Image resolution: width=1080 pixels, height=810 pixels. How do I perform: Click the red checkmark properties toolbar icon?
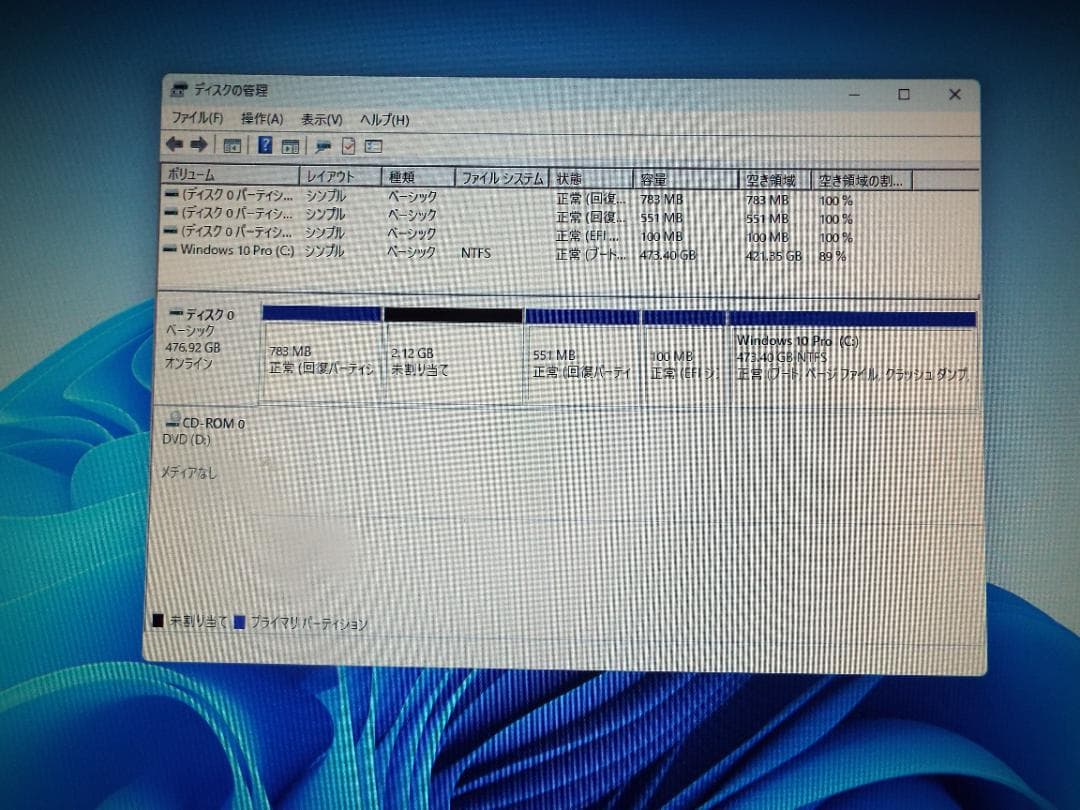[347, 145]
